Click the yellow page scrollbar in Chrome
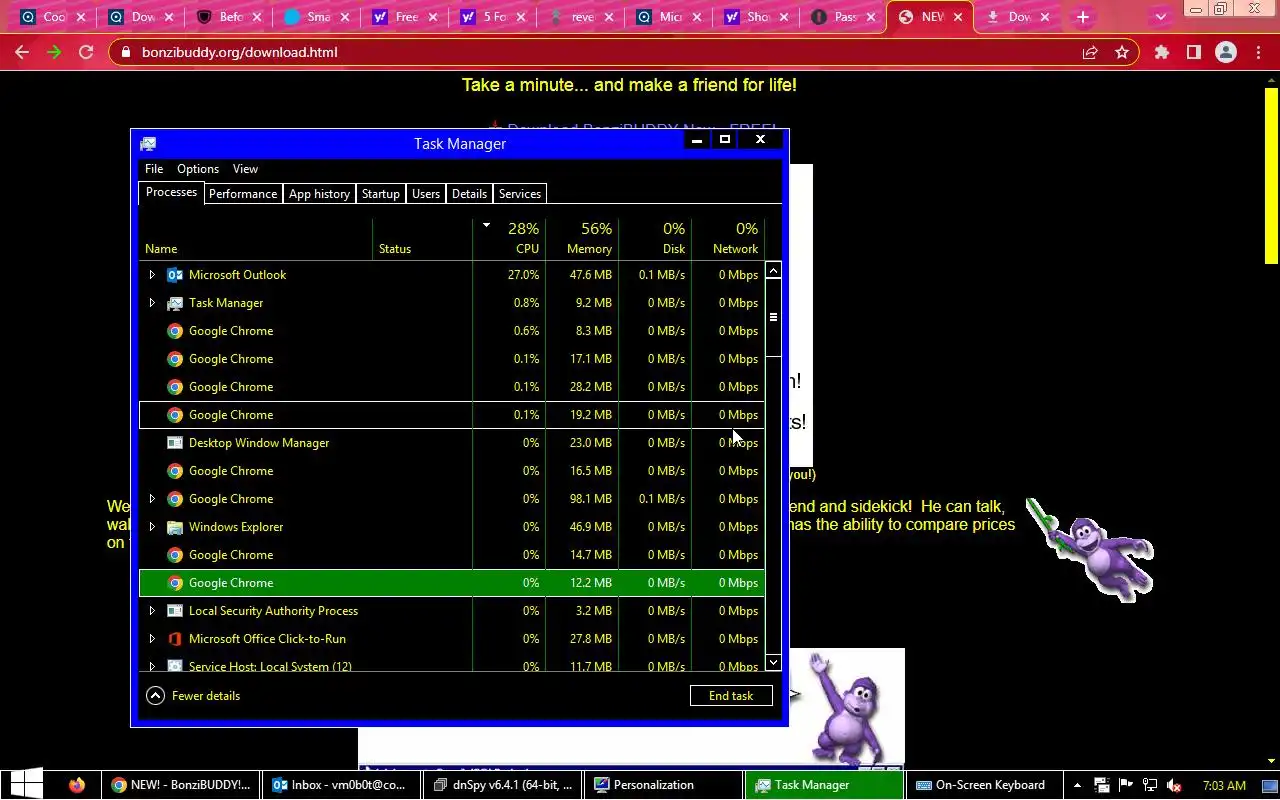This screenshot has height=800, width=1280. coord(1271,175)
